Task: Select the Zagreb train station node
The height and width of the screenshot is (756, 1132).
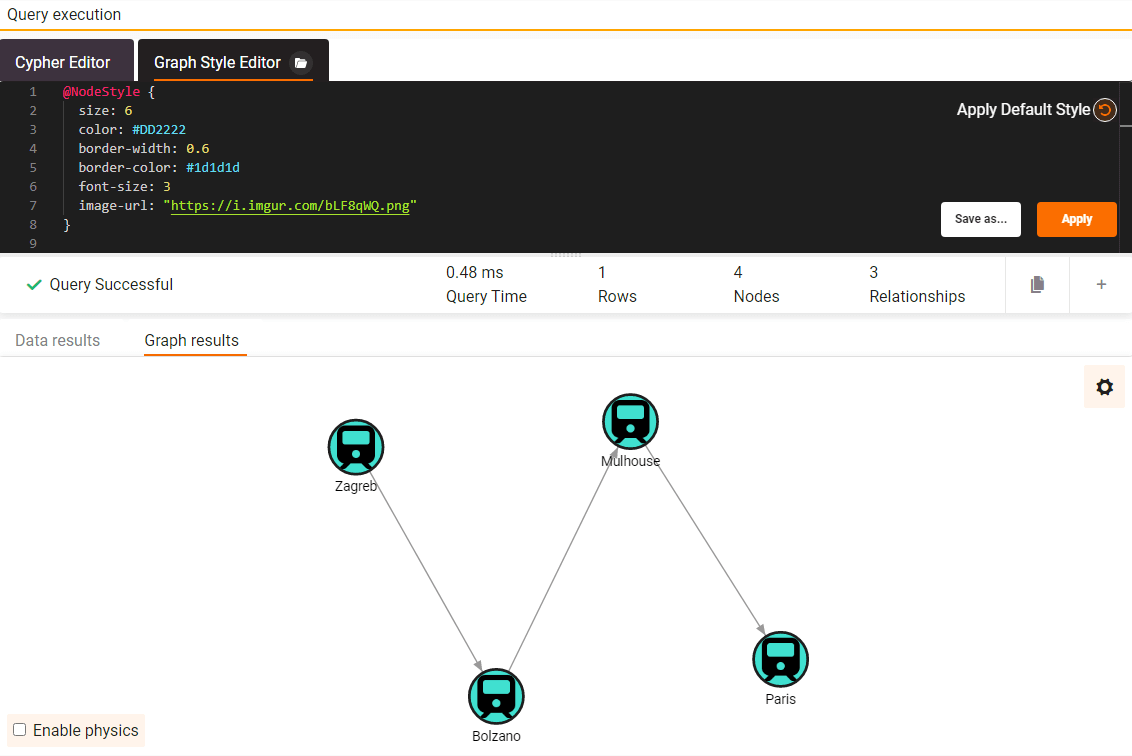Action: pos(356,447)
